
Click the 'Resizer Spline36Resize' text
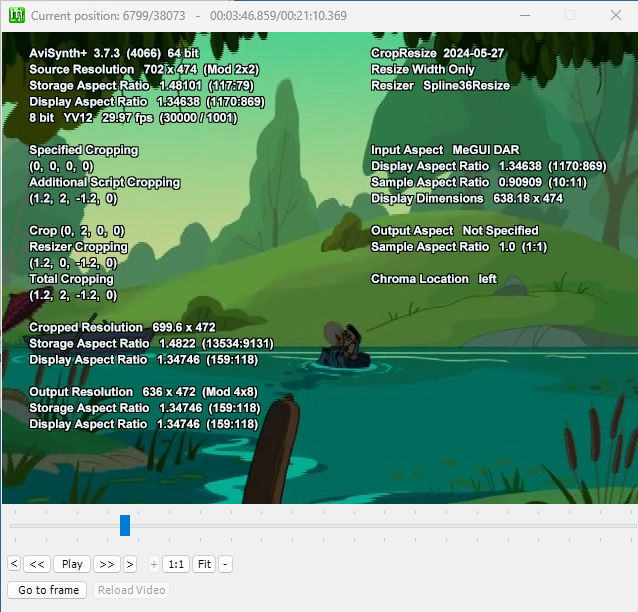440,85
